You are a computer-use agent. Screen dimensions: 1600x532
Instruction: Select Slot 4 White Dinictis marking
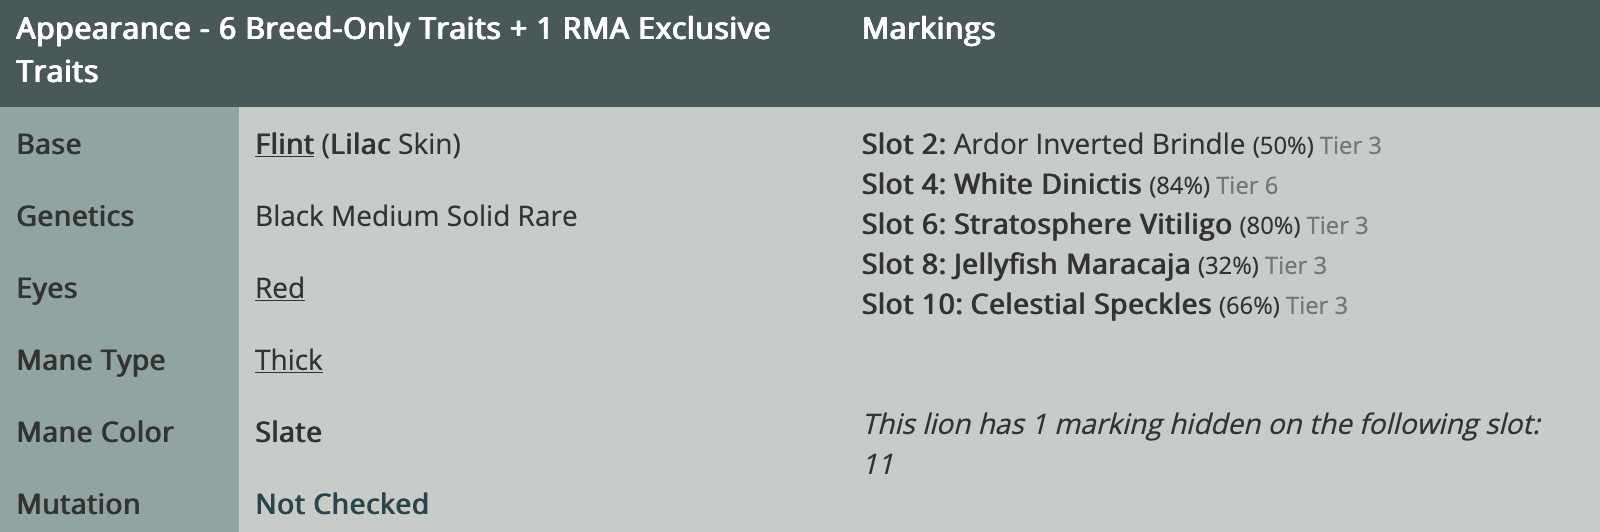pos(1047,184)
